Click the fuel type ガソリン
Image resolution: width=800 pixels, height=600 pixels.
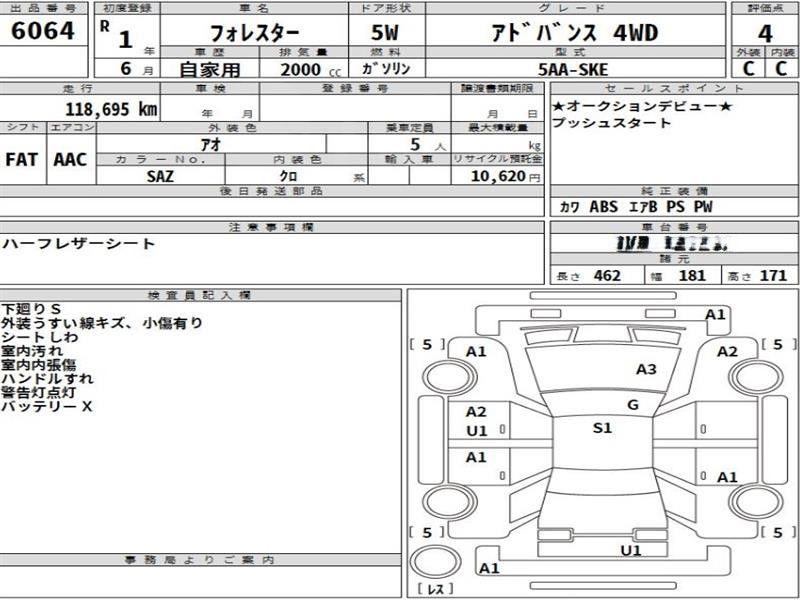click(x=386, y=68)
